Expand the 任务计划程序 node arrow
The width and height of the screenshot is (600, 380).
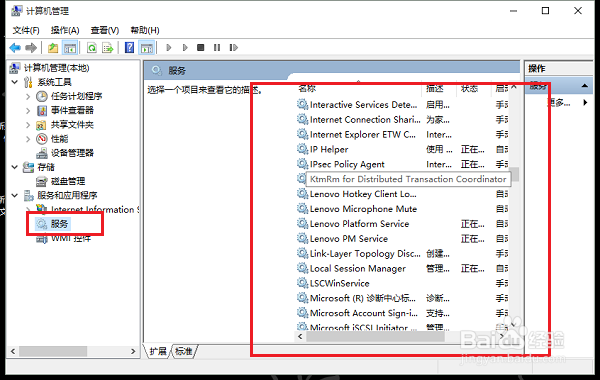(x=28, y=96)
